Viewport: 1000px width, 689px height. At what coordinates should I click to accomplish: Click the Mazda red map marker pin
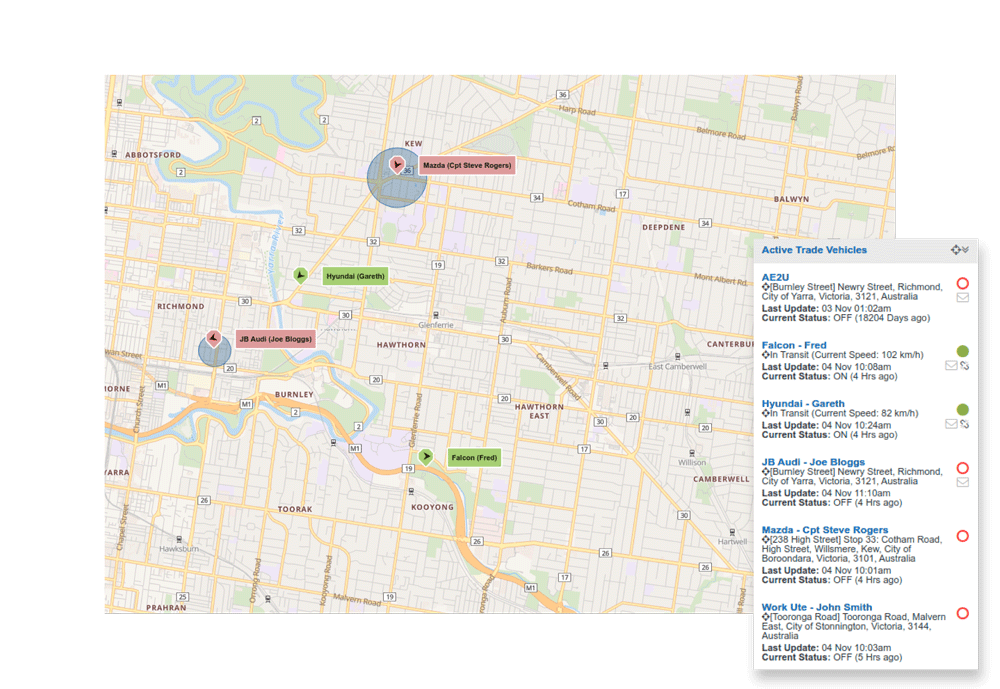pyautogui.click(x=397, y=166)
